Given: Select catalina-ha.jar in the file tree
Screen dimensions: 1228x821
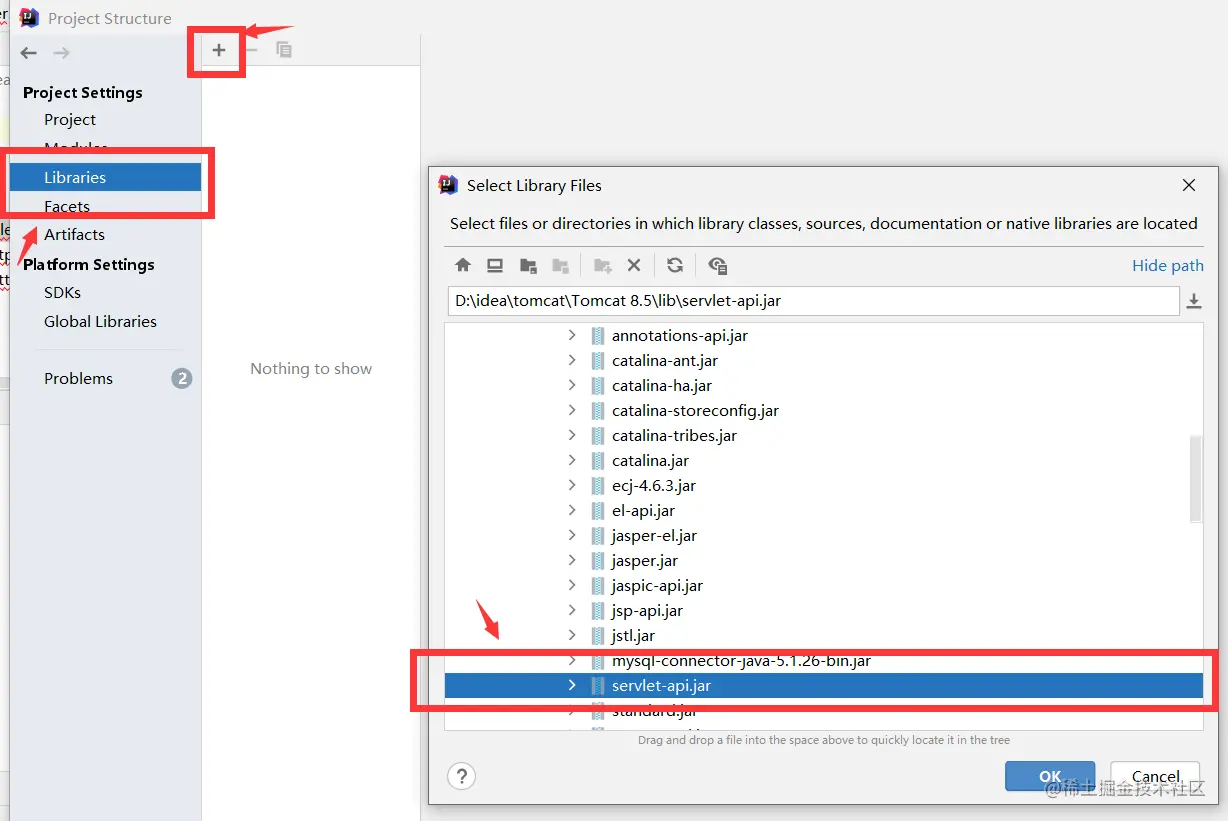Looking at the screenshot, I should click(661, 385).
